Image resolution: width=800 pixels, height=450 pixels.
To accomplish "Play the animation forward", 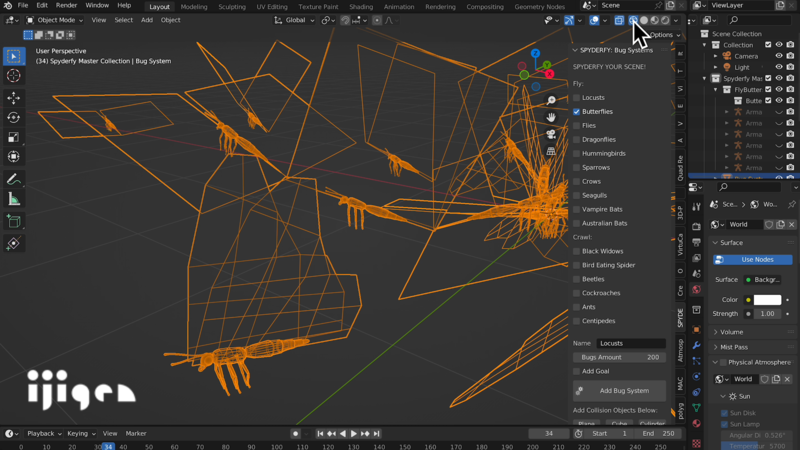I will click(354, 434).
